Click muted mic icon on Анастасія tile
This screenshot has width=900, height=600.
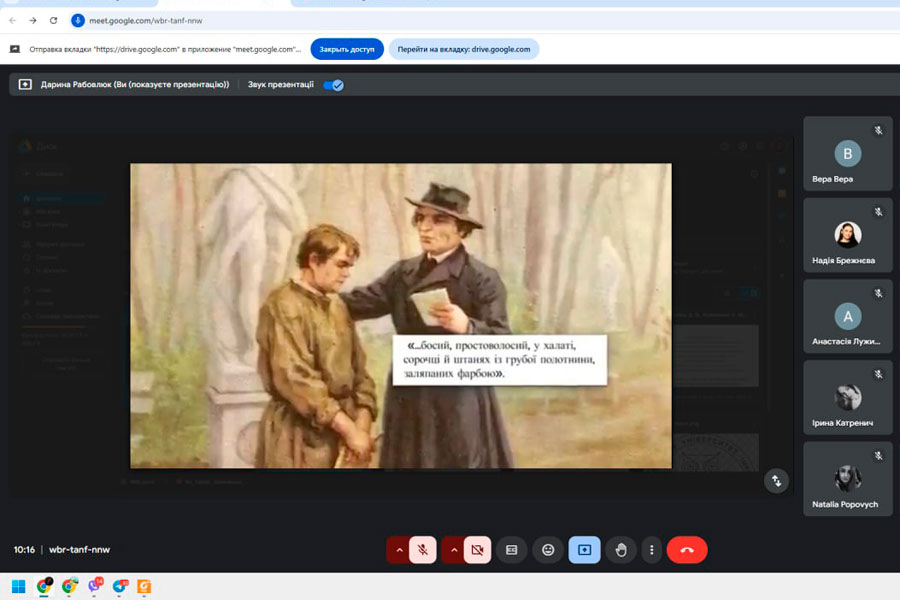[x=878, y=293]
